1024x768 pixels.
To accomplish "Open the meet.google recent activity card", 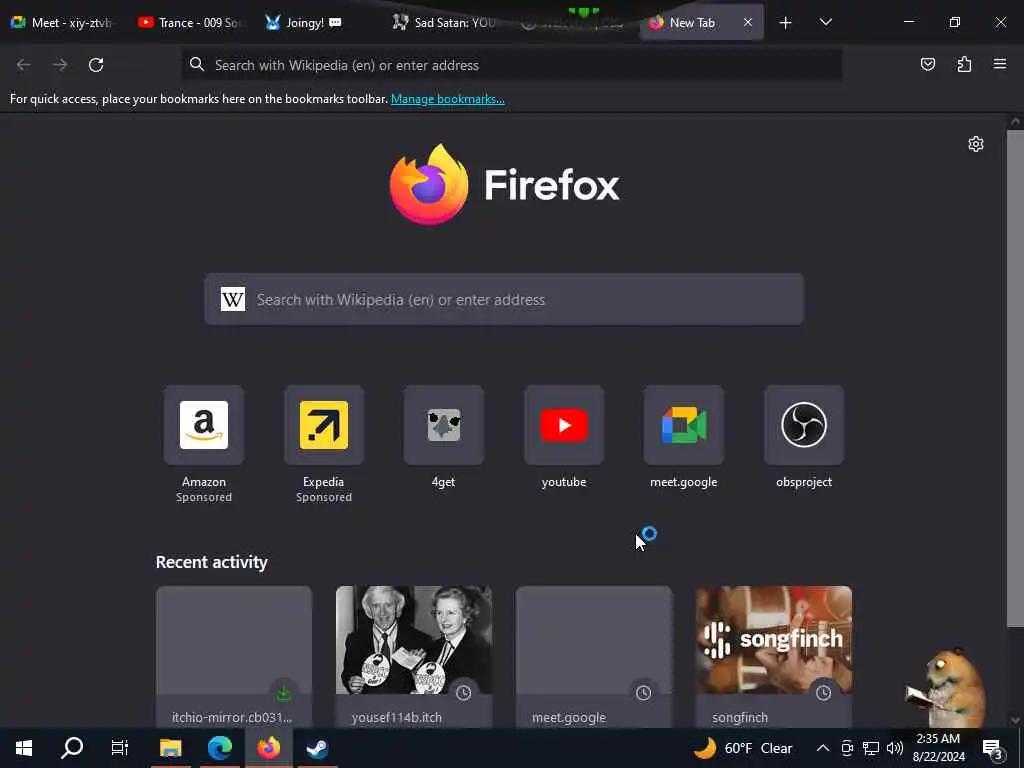I will (x=594, y=656).
